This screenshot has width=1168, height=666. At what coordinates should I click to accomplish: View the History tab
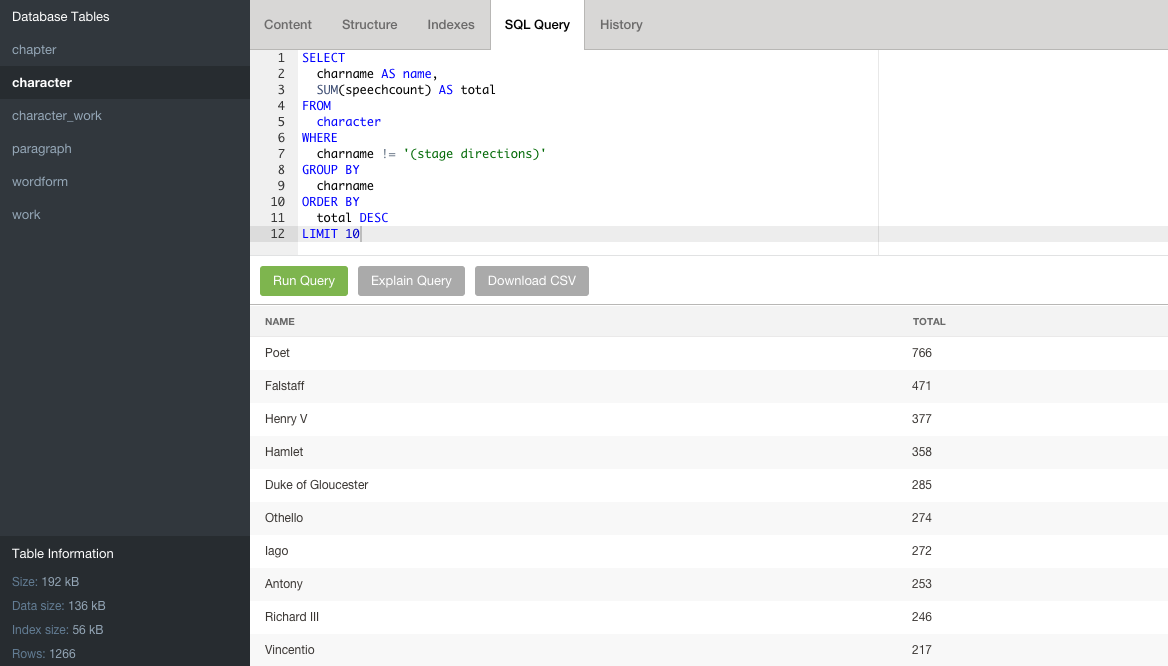click(x=621, y=25)
